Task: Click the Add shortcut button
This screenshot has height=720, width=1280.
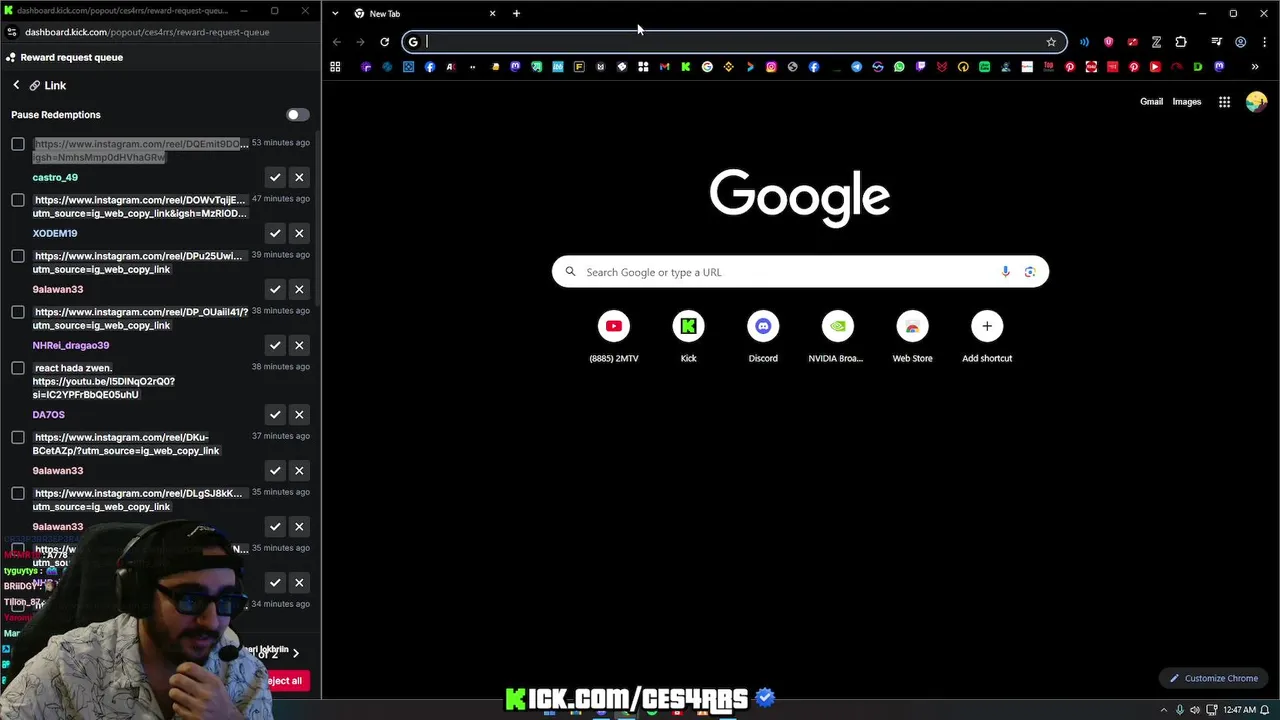Action: 987,337
